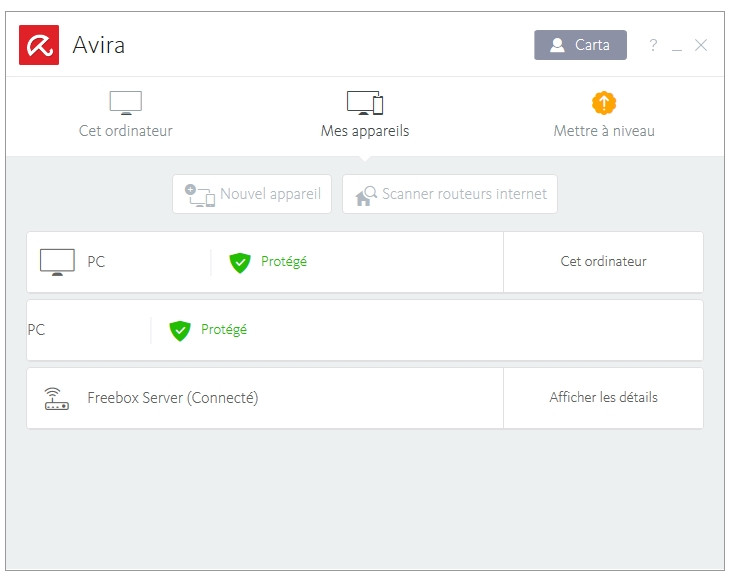Open the help question mark
Viewport: 739px width, 580px height.
coord(653,45)
